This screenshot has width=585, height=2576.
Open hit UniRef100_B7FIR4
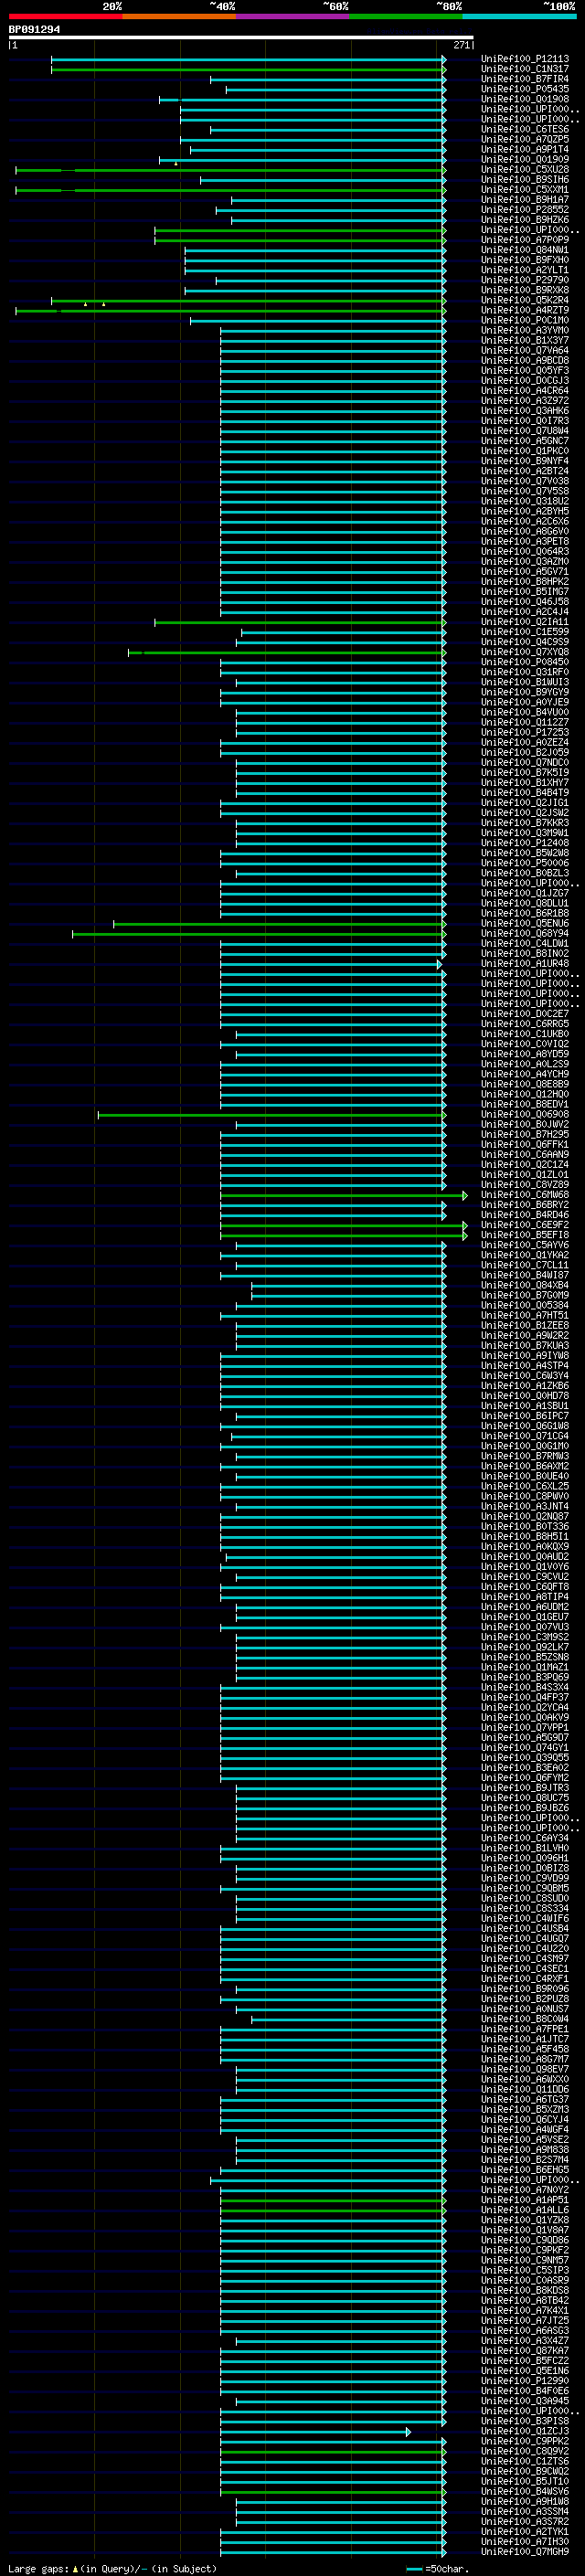tap(525, 79)
